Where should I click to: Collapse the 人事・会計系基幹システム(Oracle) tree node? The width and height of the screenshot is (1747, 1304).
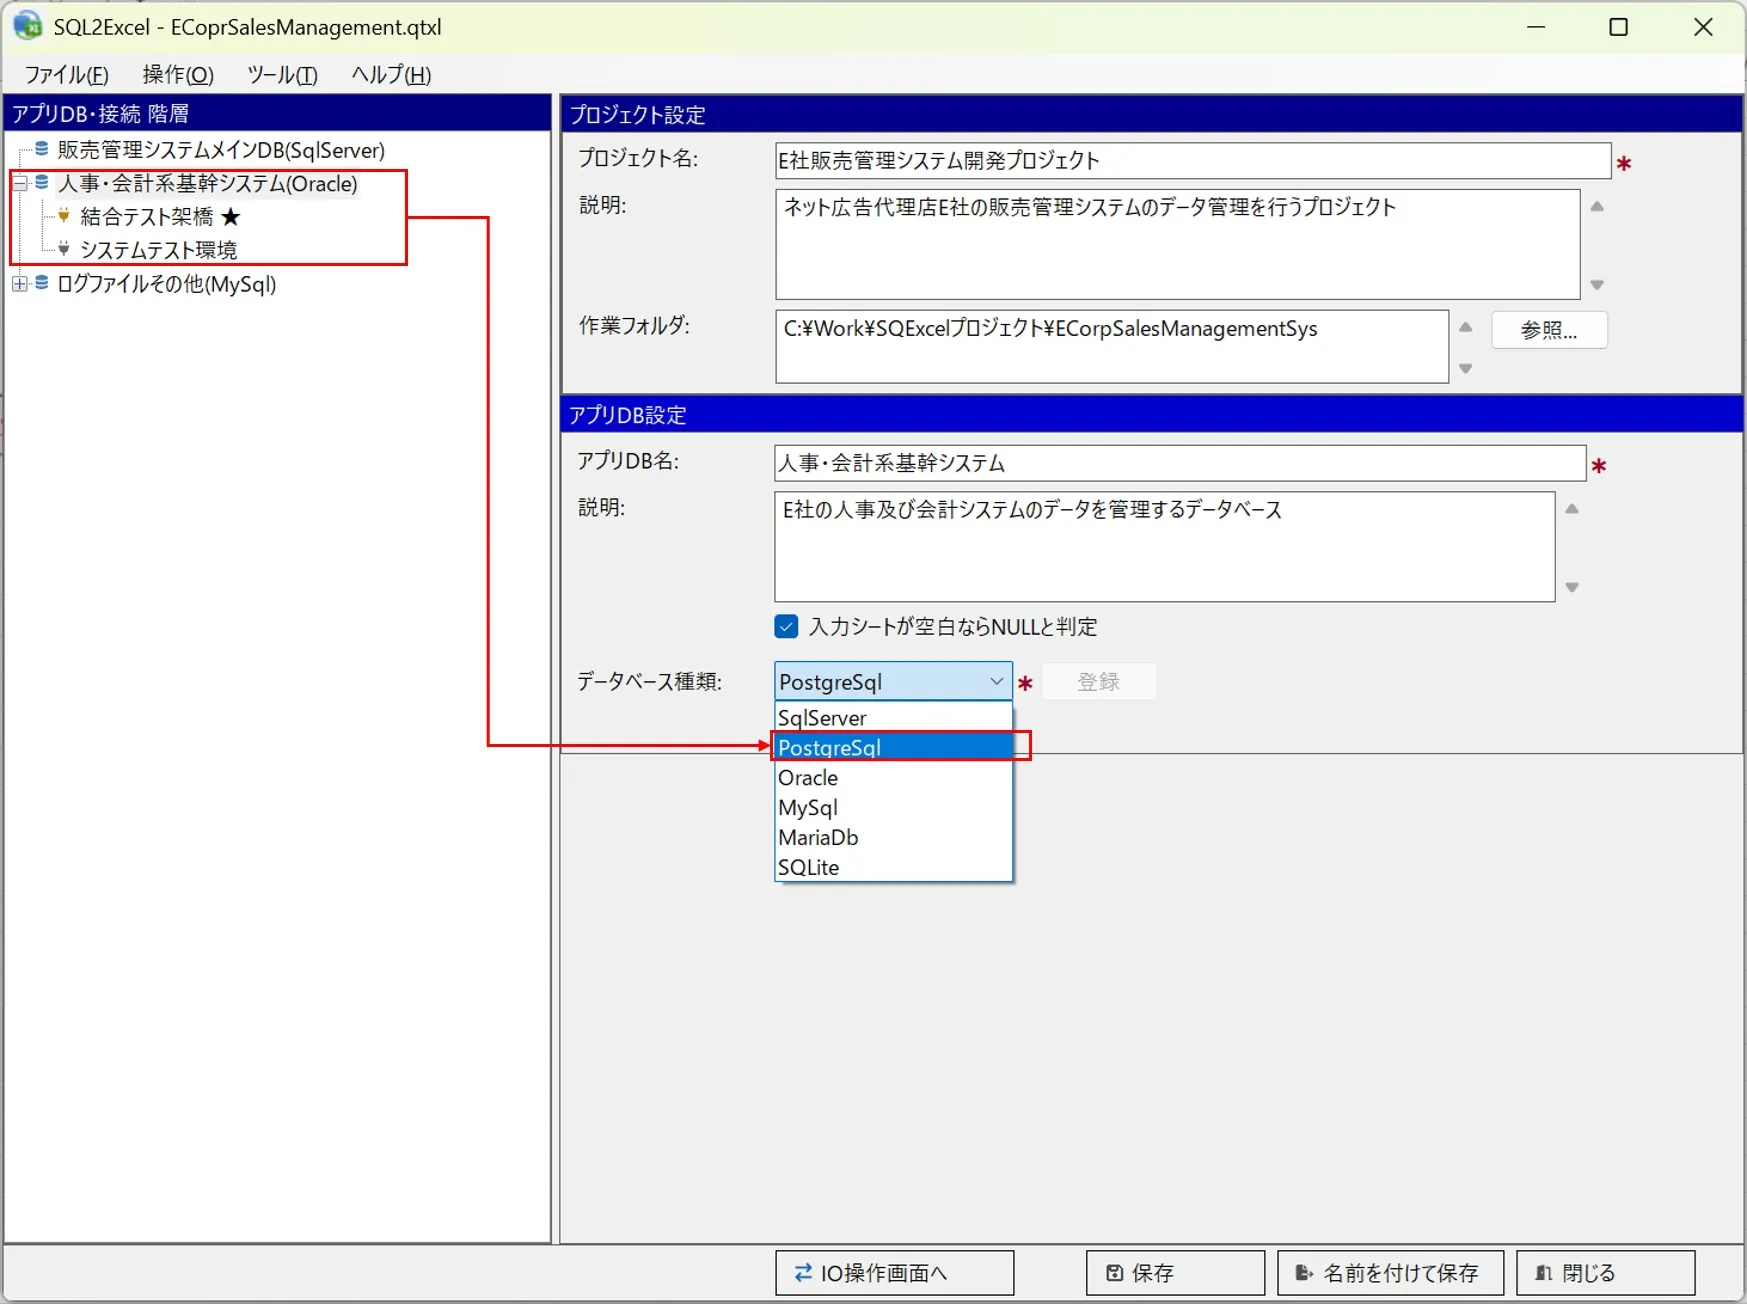click(x=19, y=183)
